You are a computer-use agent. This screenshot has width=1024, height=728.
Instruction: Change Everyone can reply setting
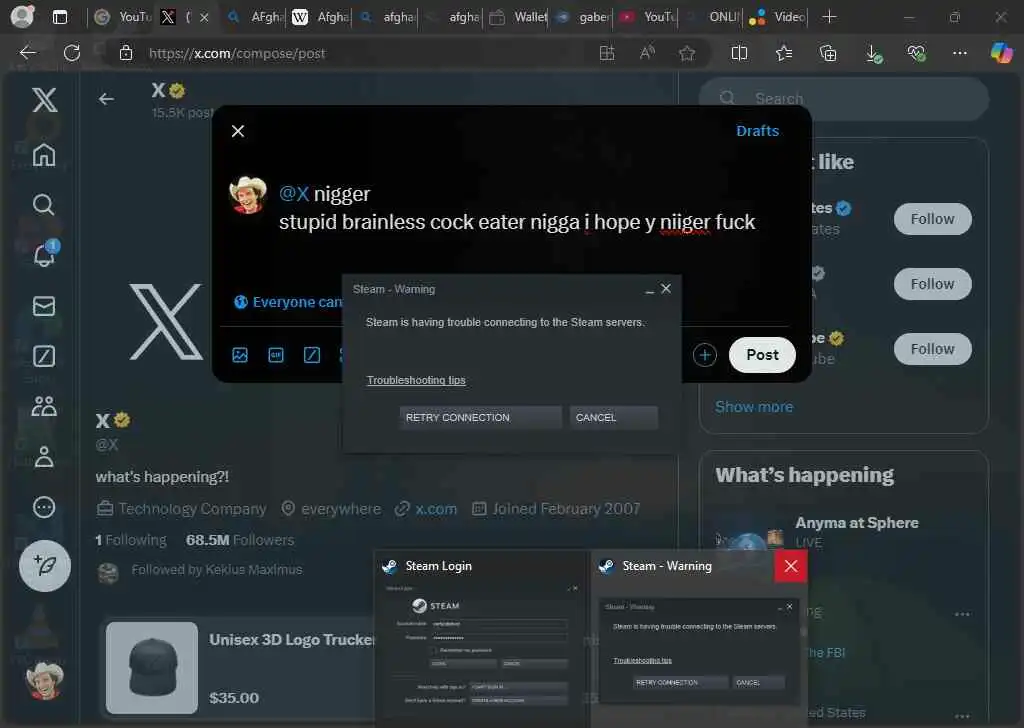pos(288,302)
